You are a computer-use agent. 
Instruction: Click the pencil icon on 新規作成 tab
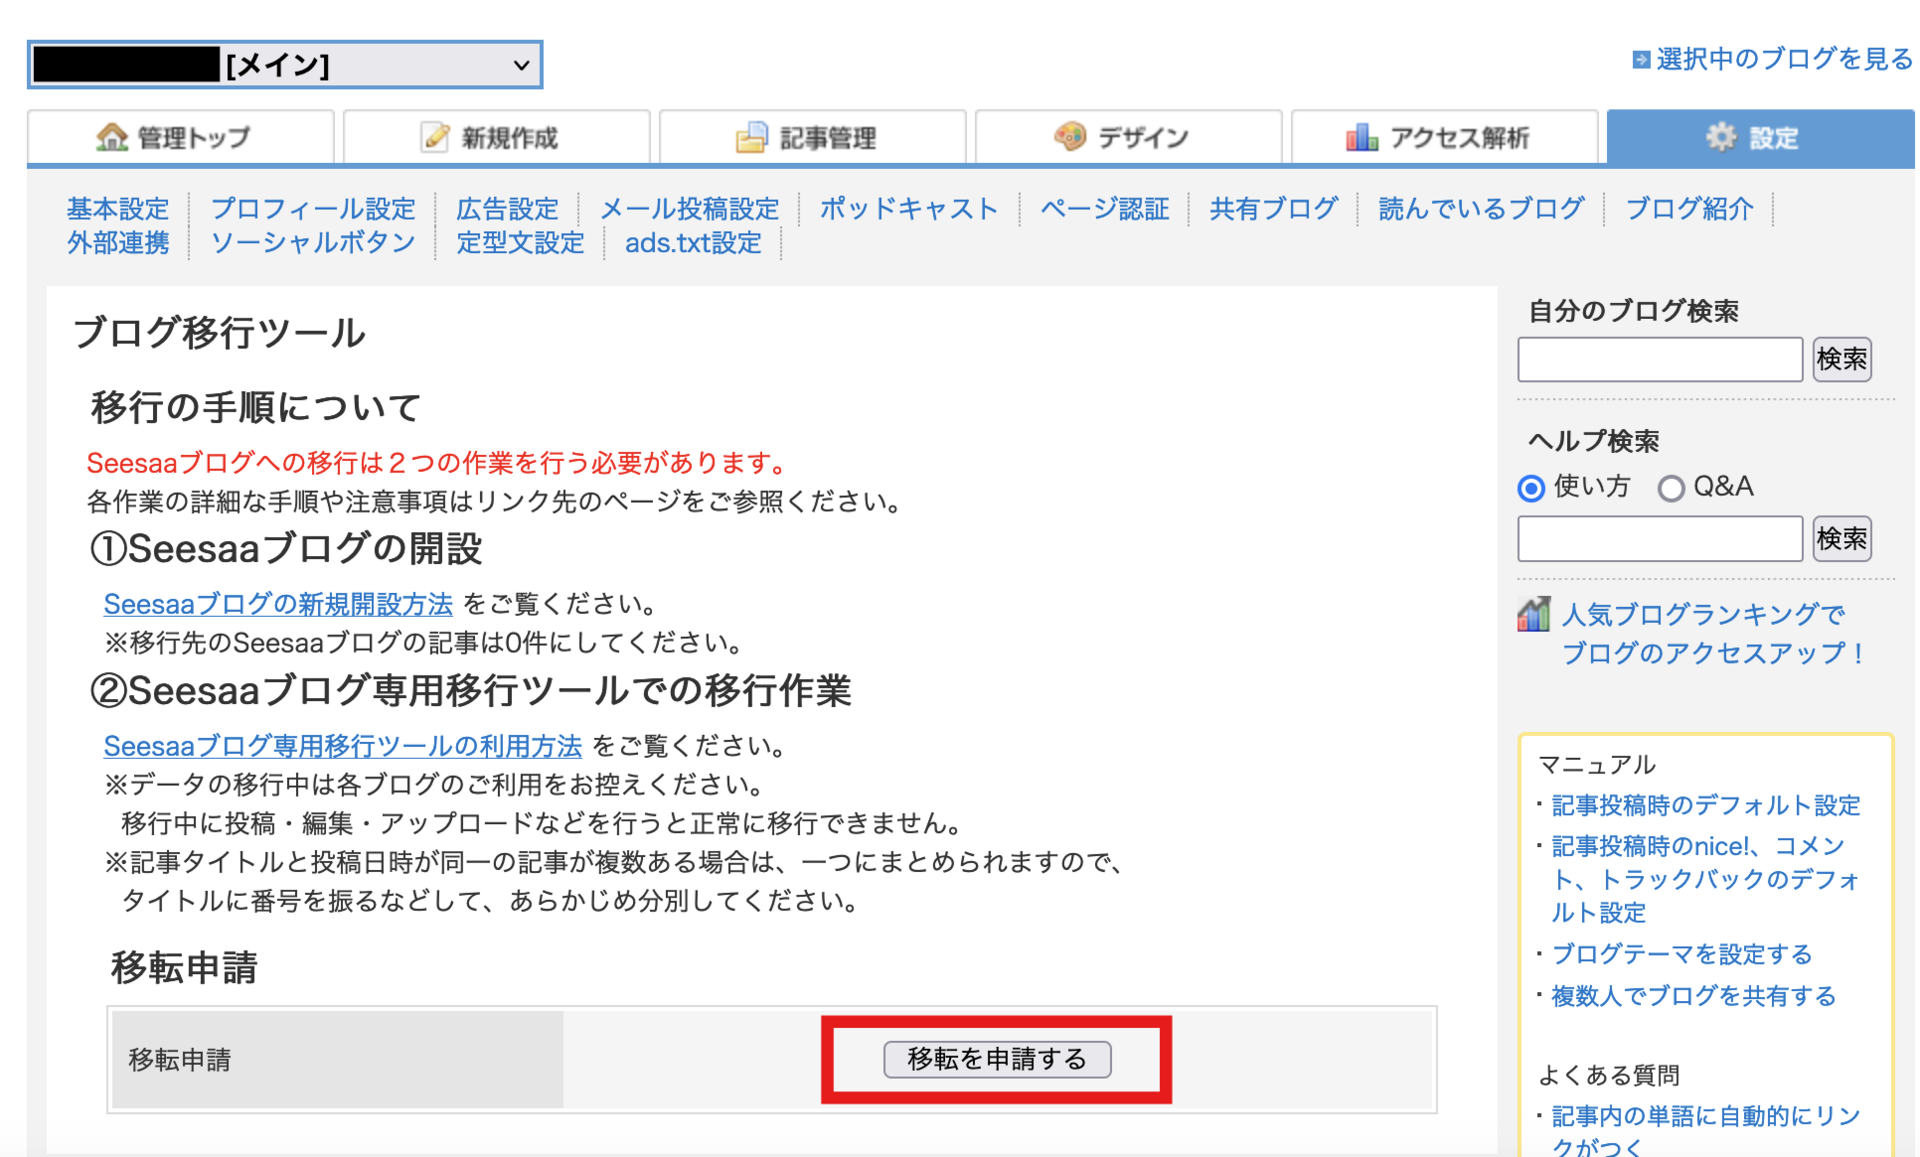(x=434, y=137)
